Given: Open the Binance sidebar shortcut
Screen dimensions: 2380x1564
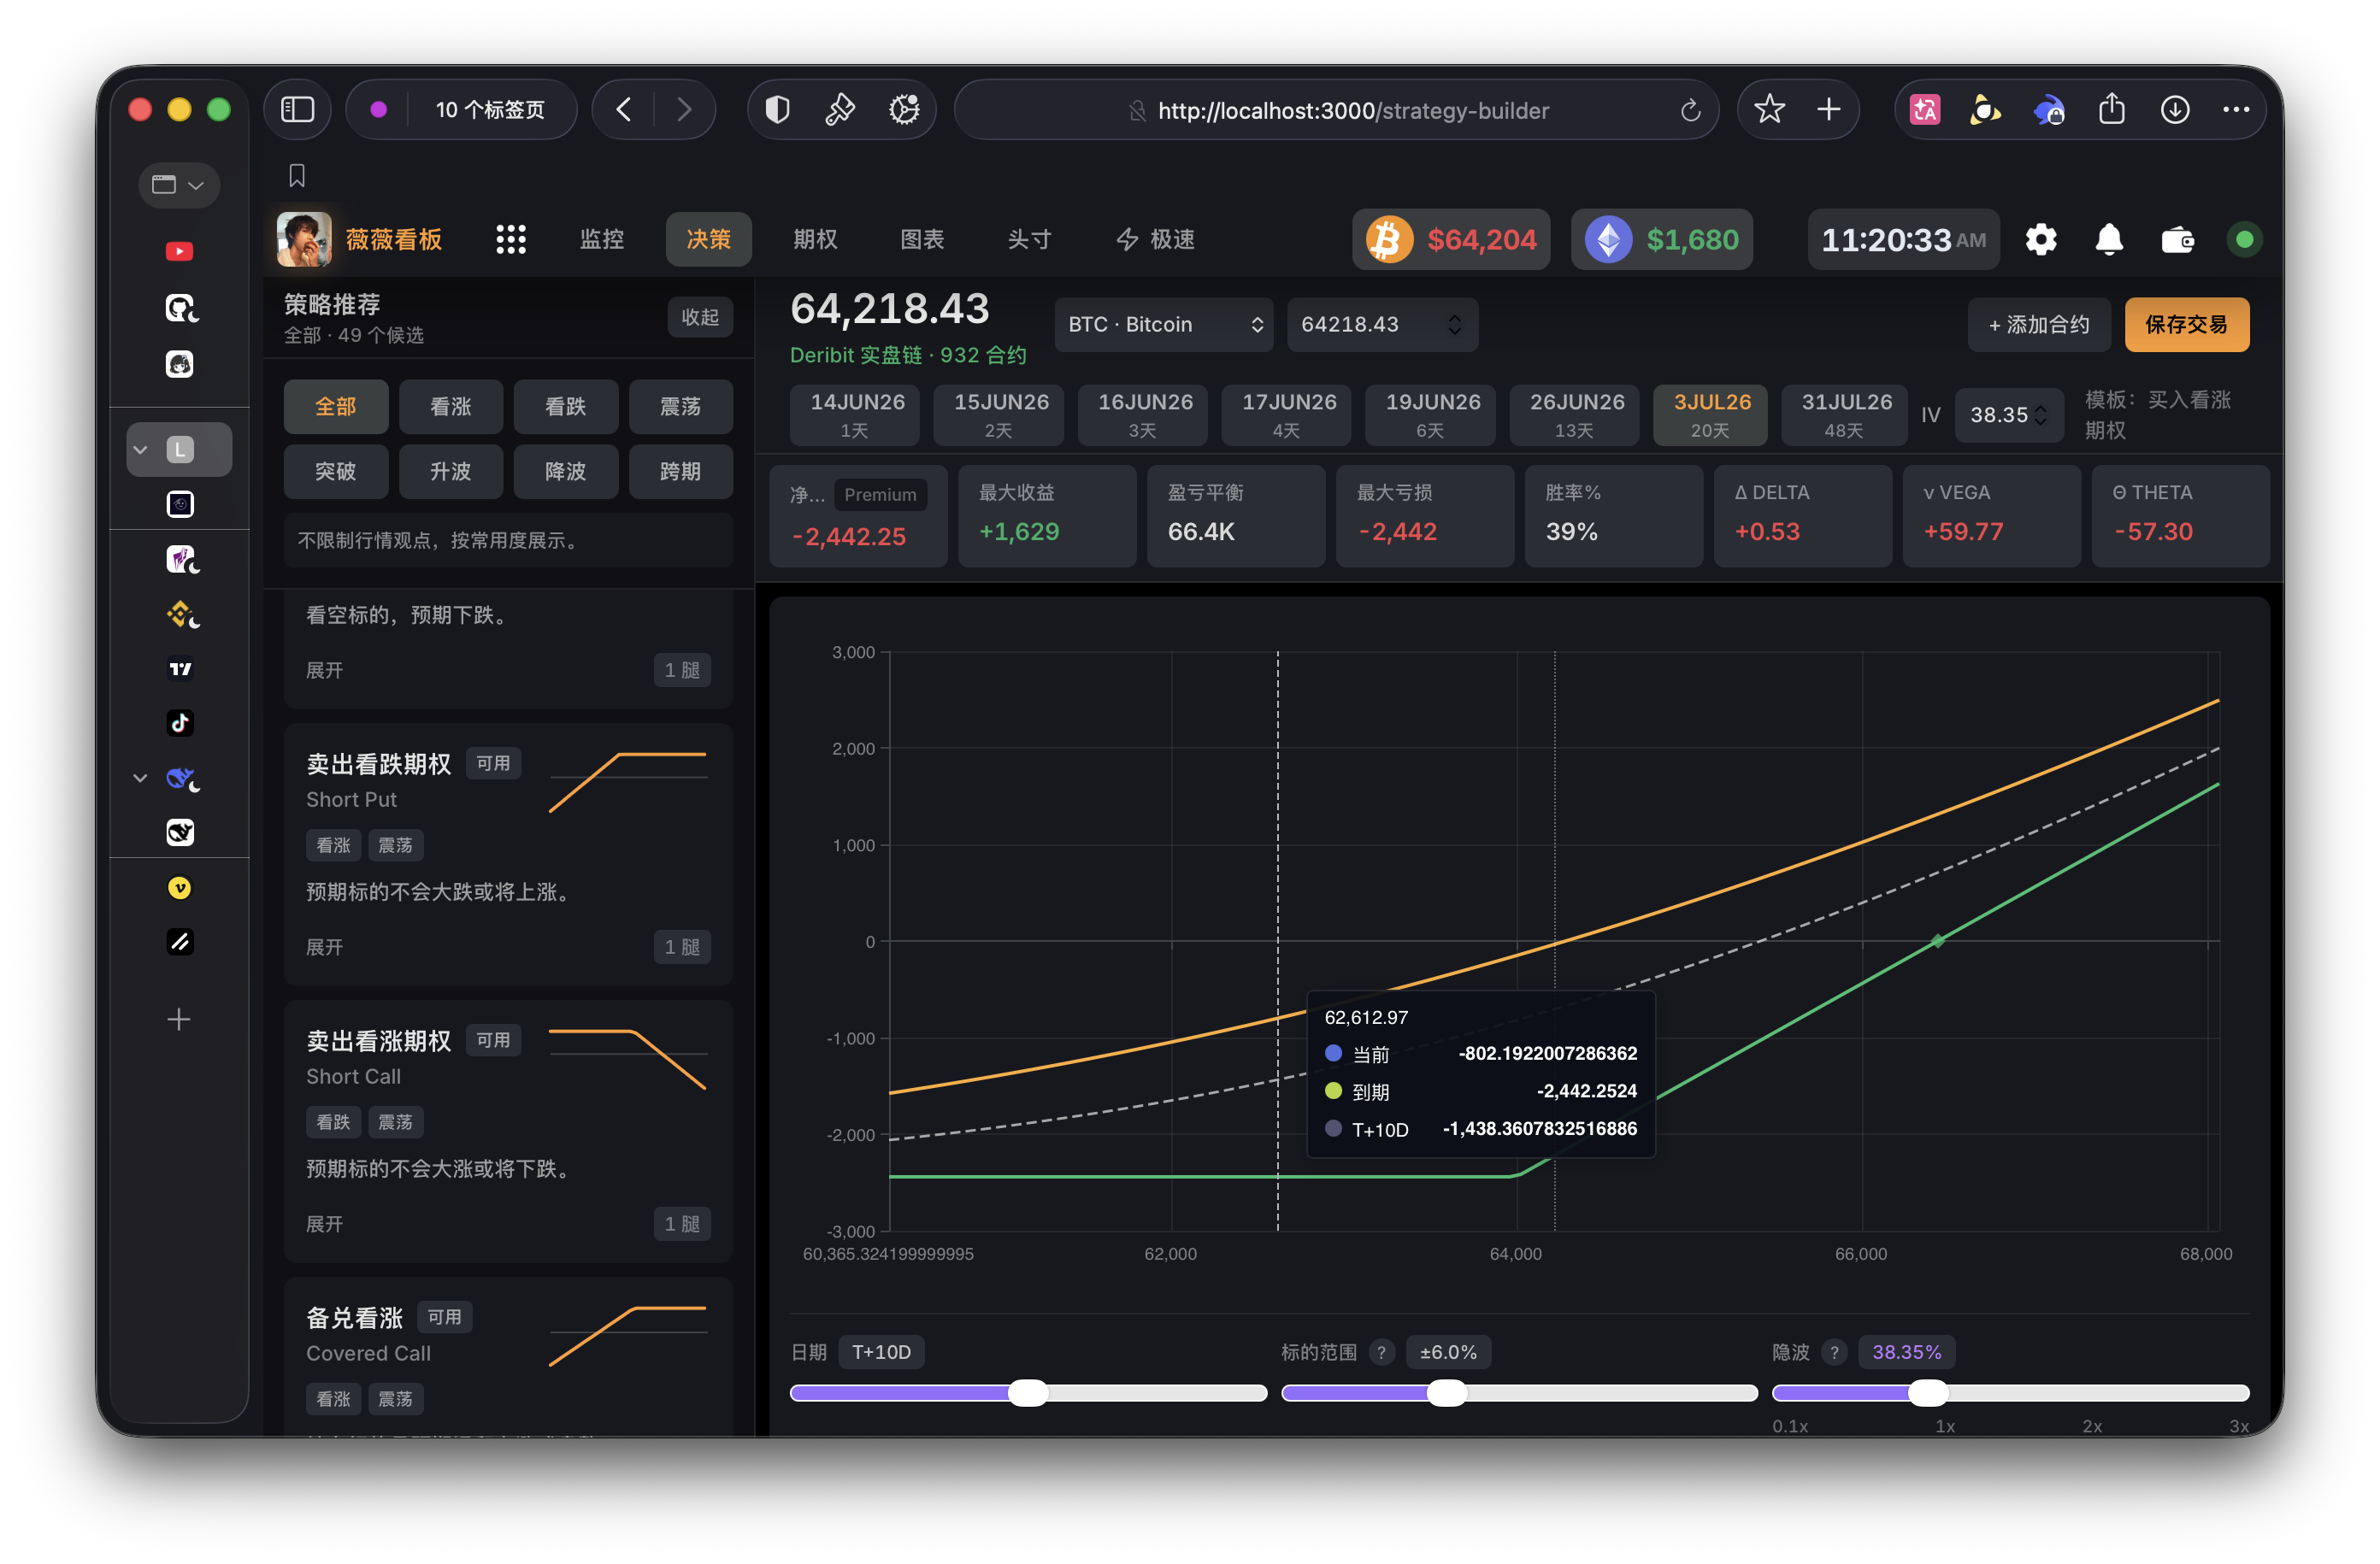Looking at the screenshot, I should (x=182, y=614).
